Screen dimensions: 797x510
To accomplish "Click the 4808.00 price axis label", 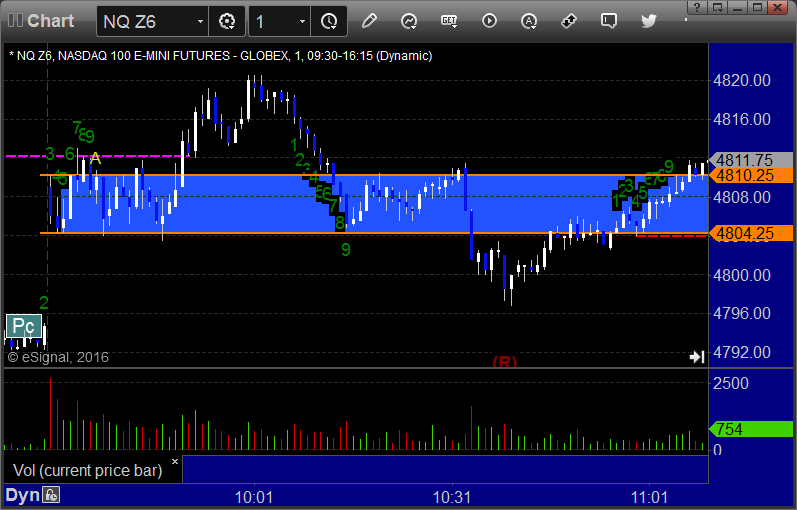I will tap(742, 197).
